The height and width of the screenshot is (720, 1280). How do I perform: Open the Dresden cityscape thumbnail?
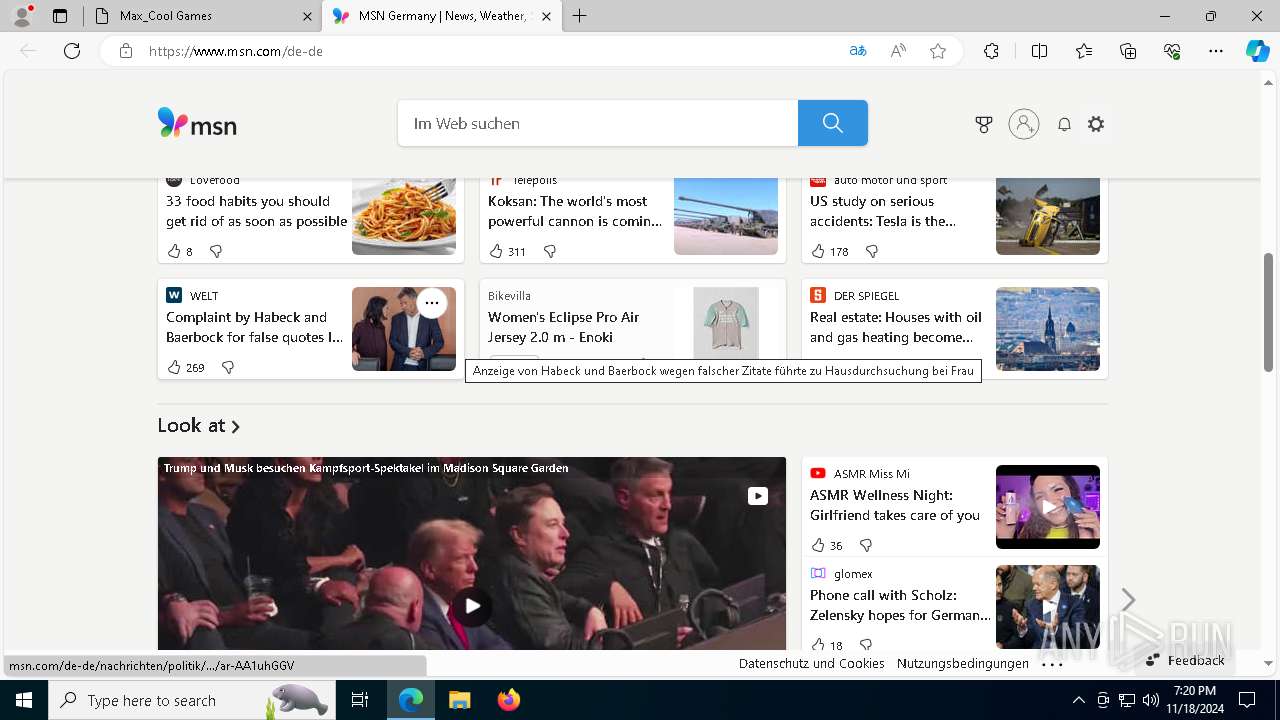click(1048, 329)
